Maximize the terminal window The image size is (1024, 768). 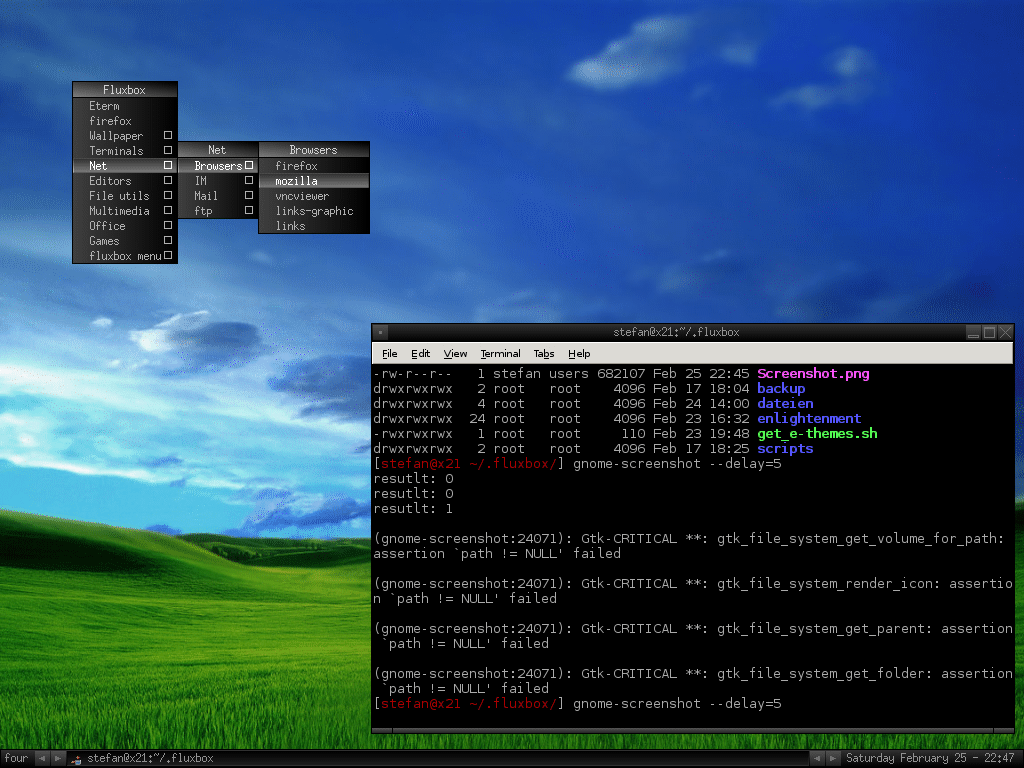[x=989, y=332]
